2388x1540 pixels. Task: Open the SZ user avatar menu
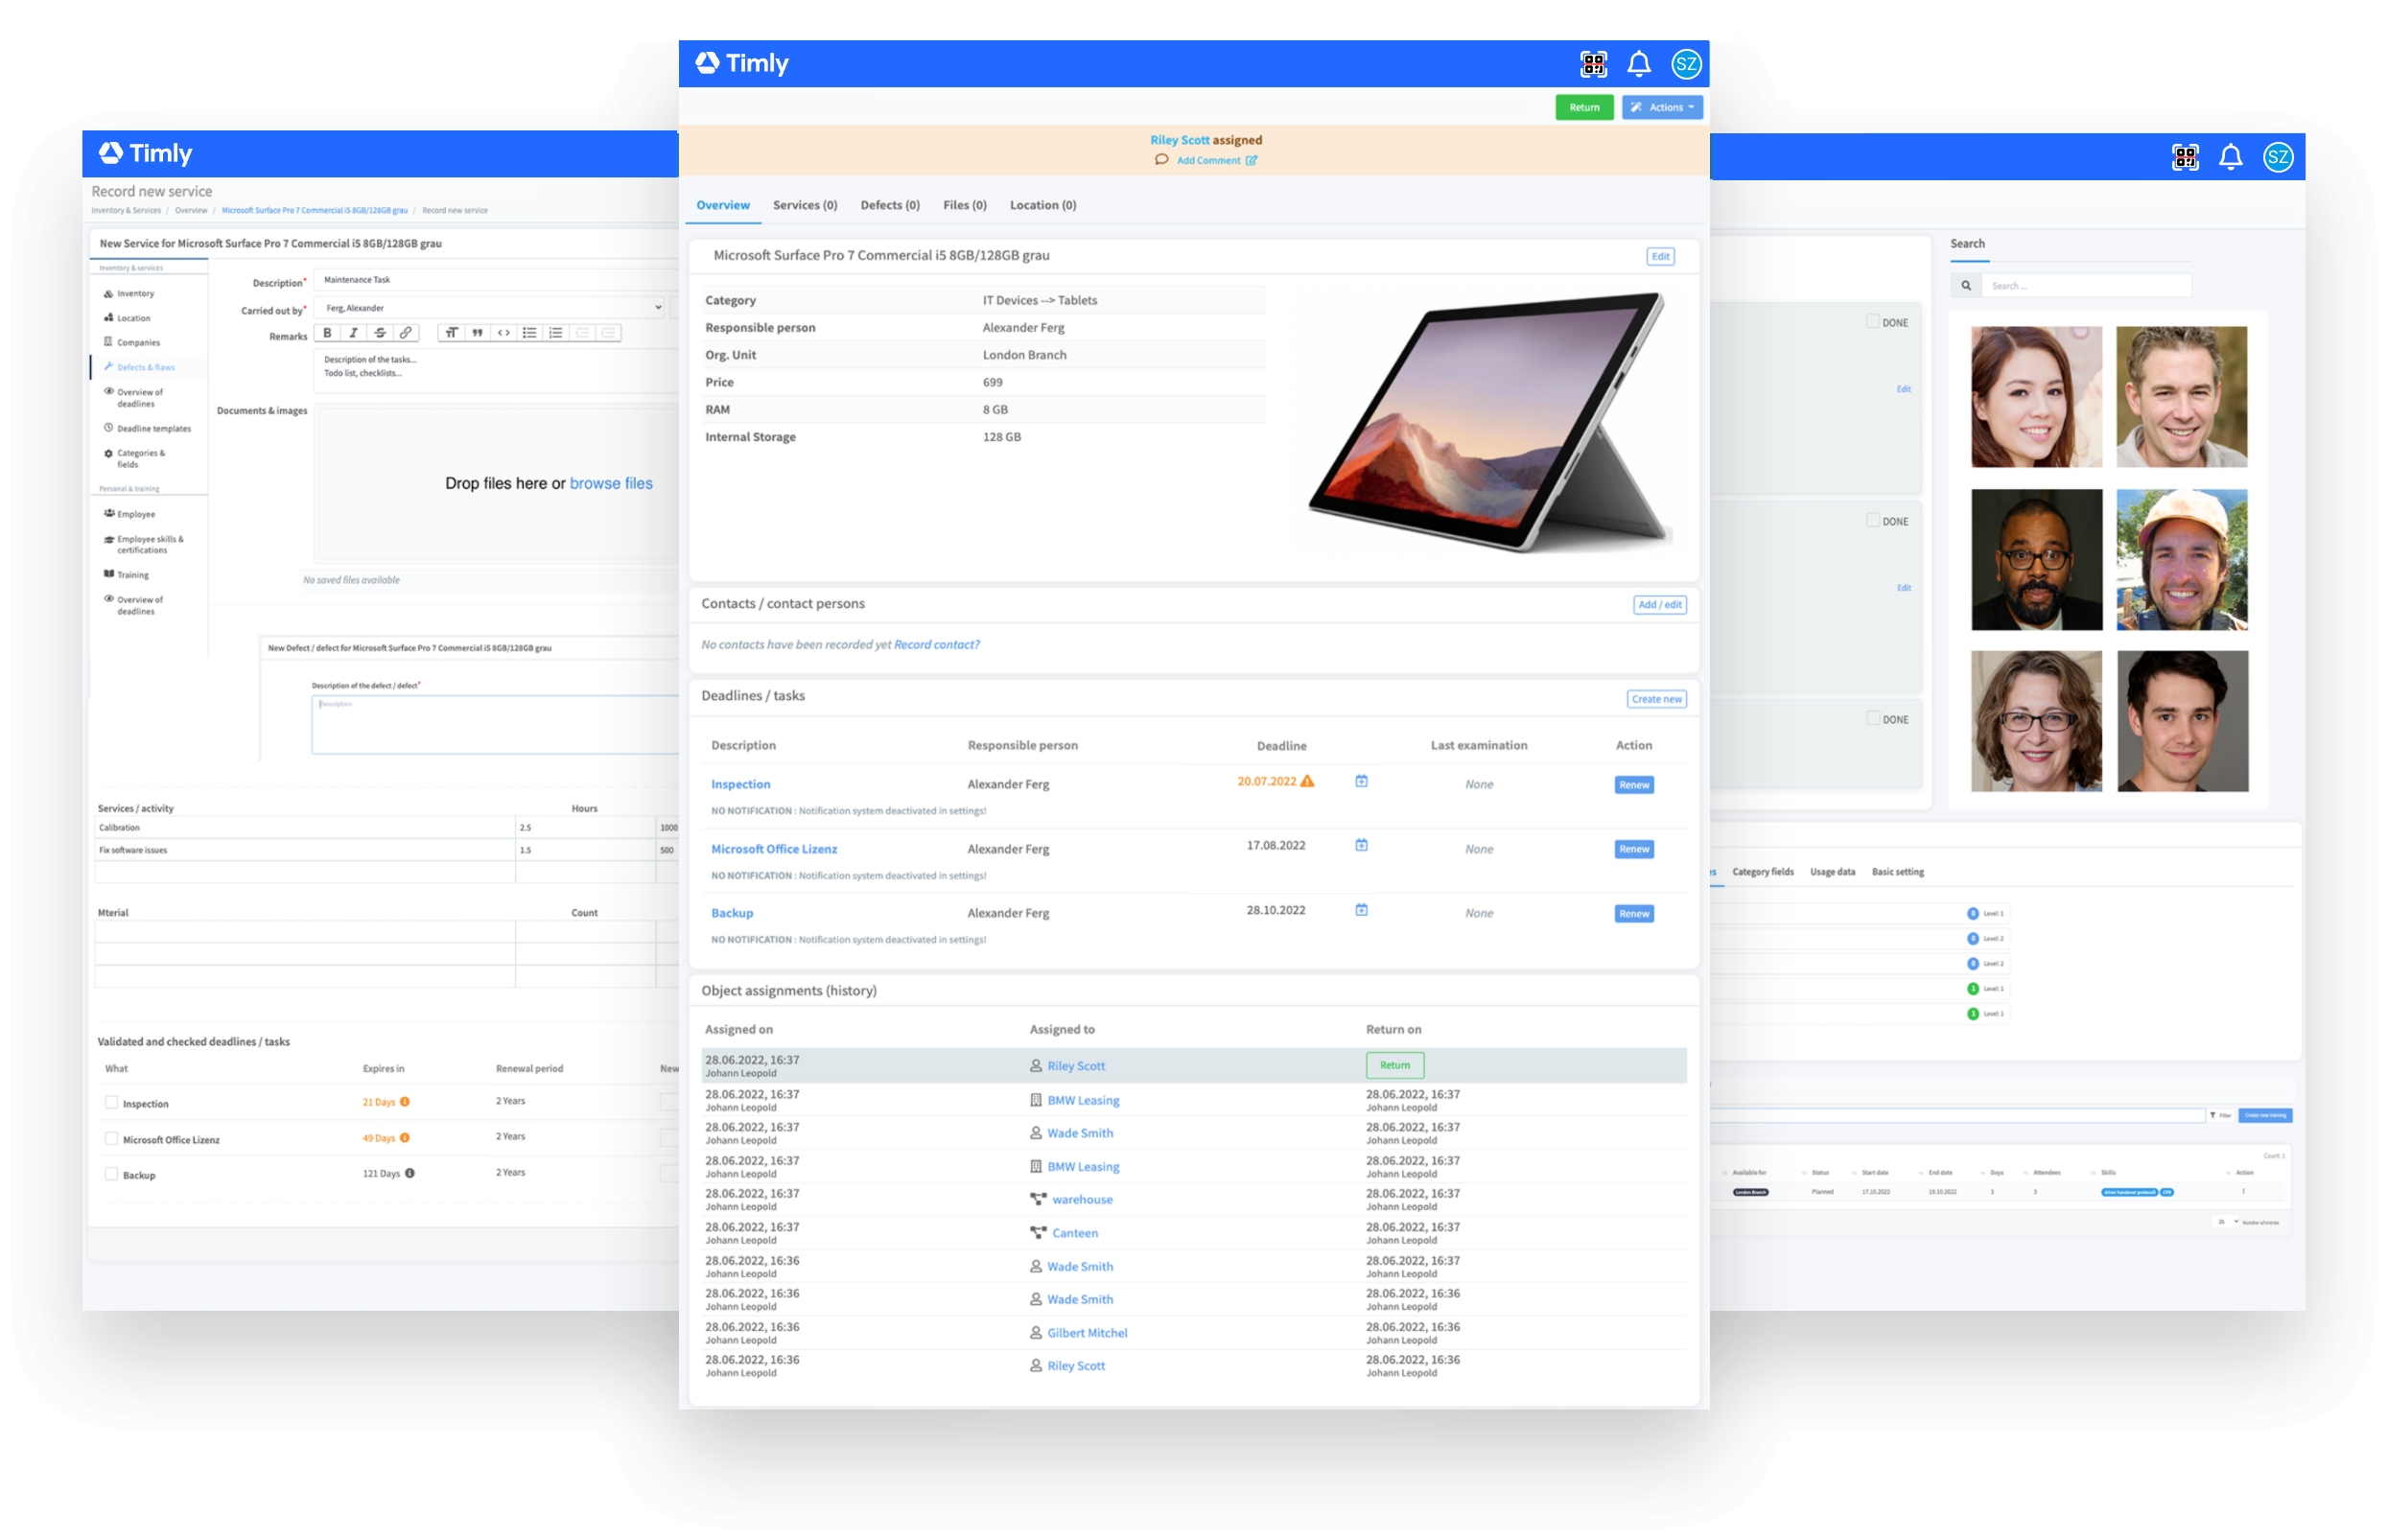[1686, 64]
